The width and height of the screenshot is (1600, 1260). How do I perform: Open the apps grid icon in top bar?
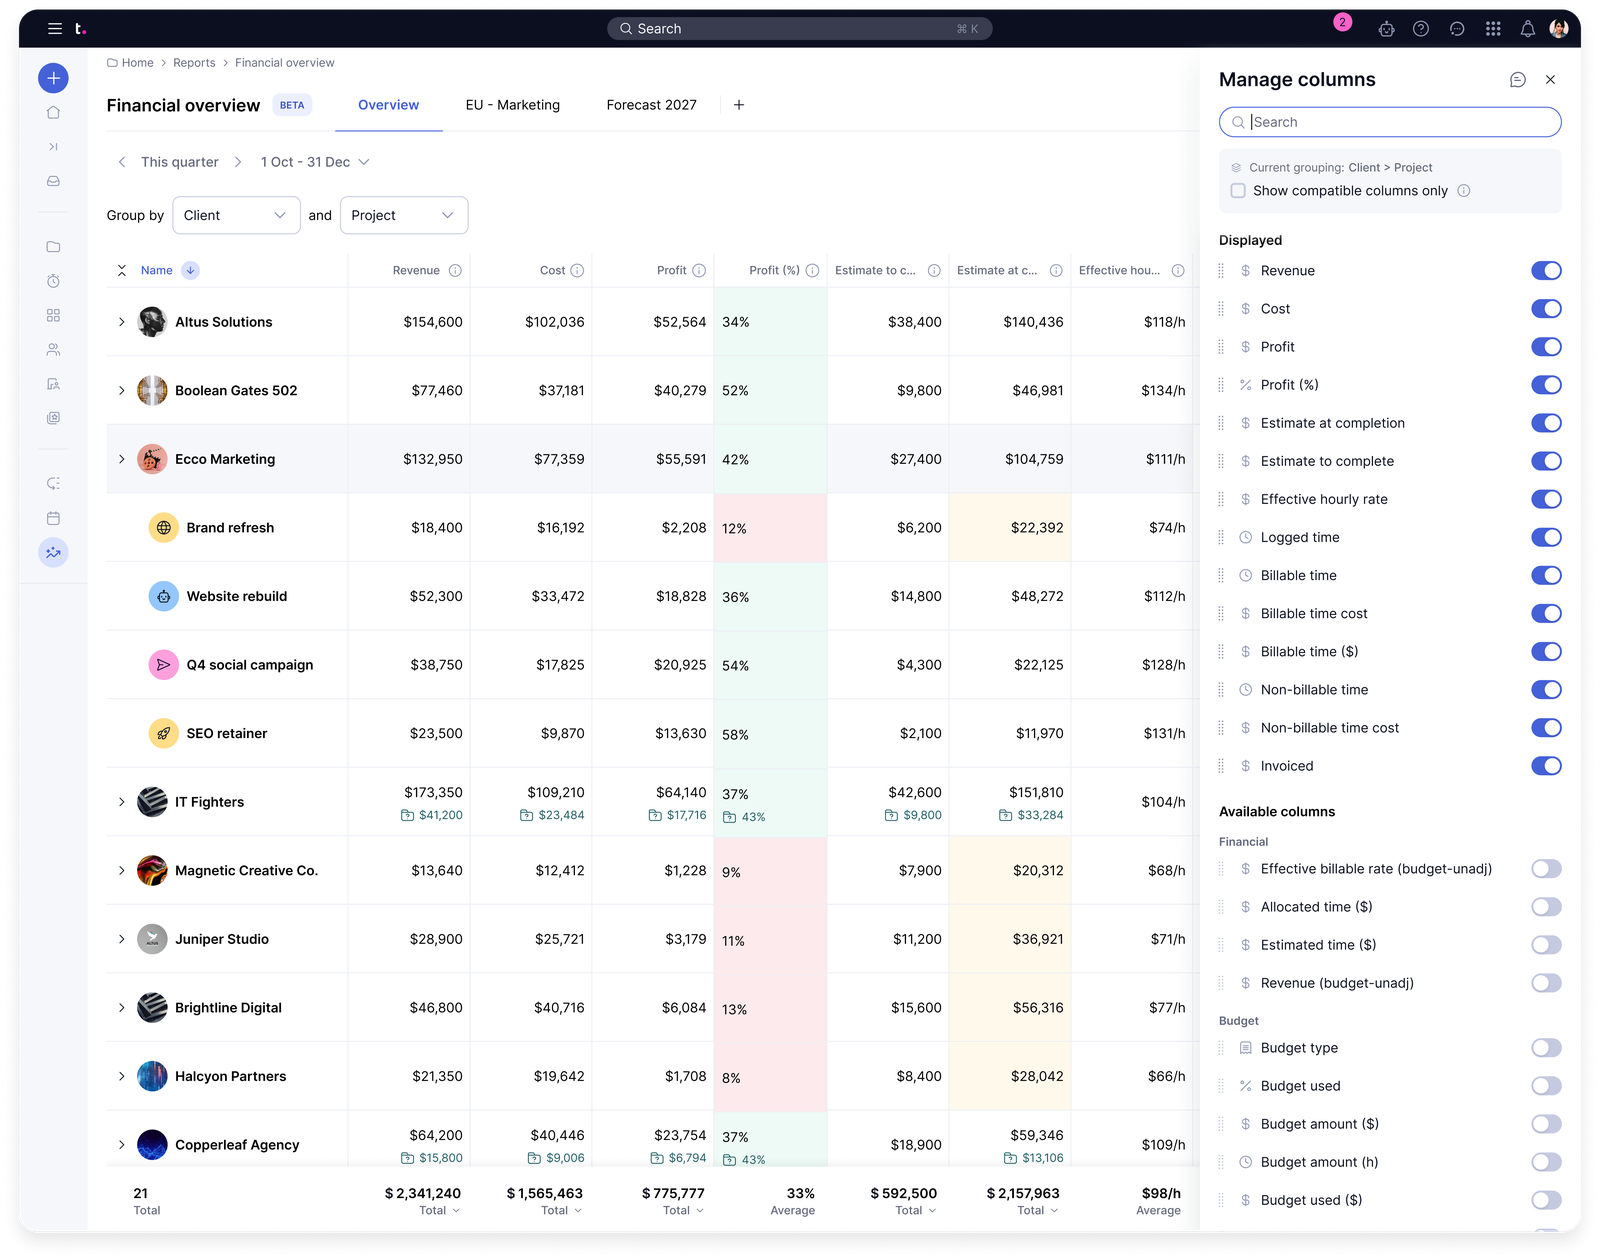[1493, 29]
